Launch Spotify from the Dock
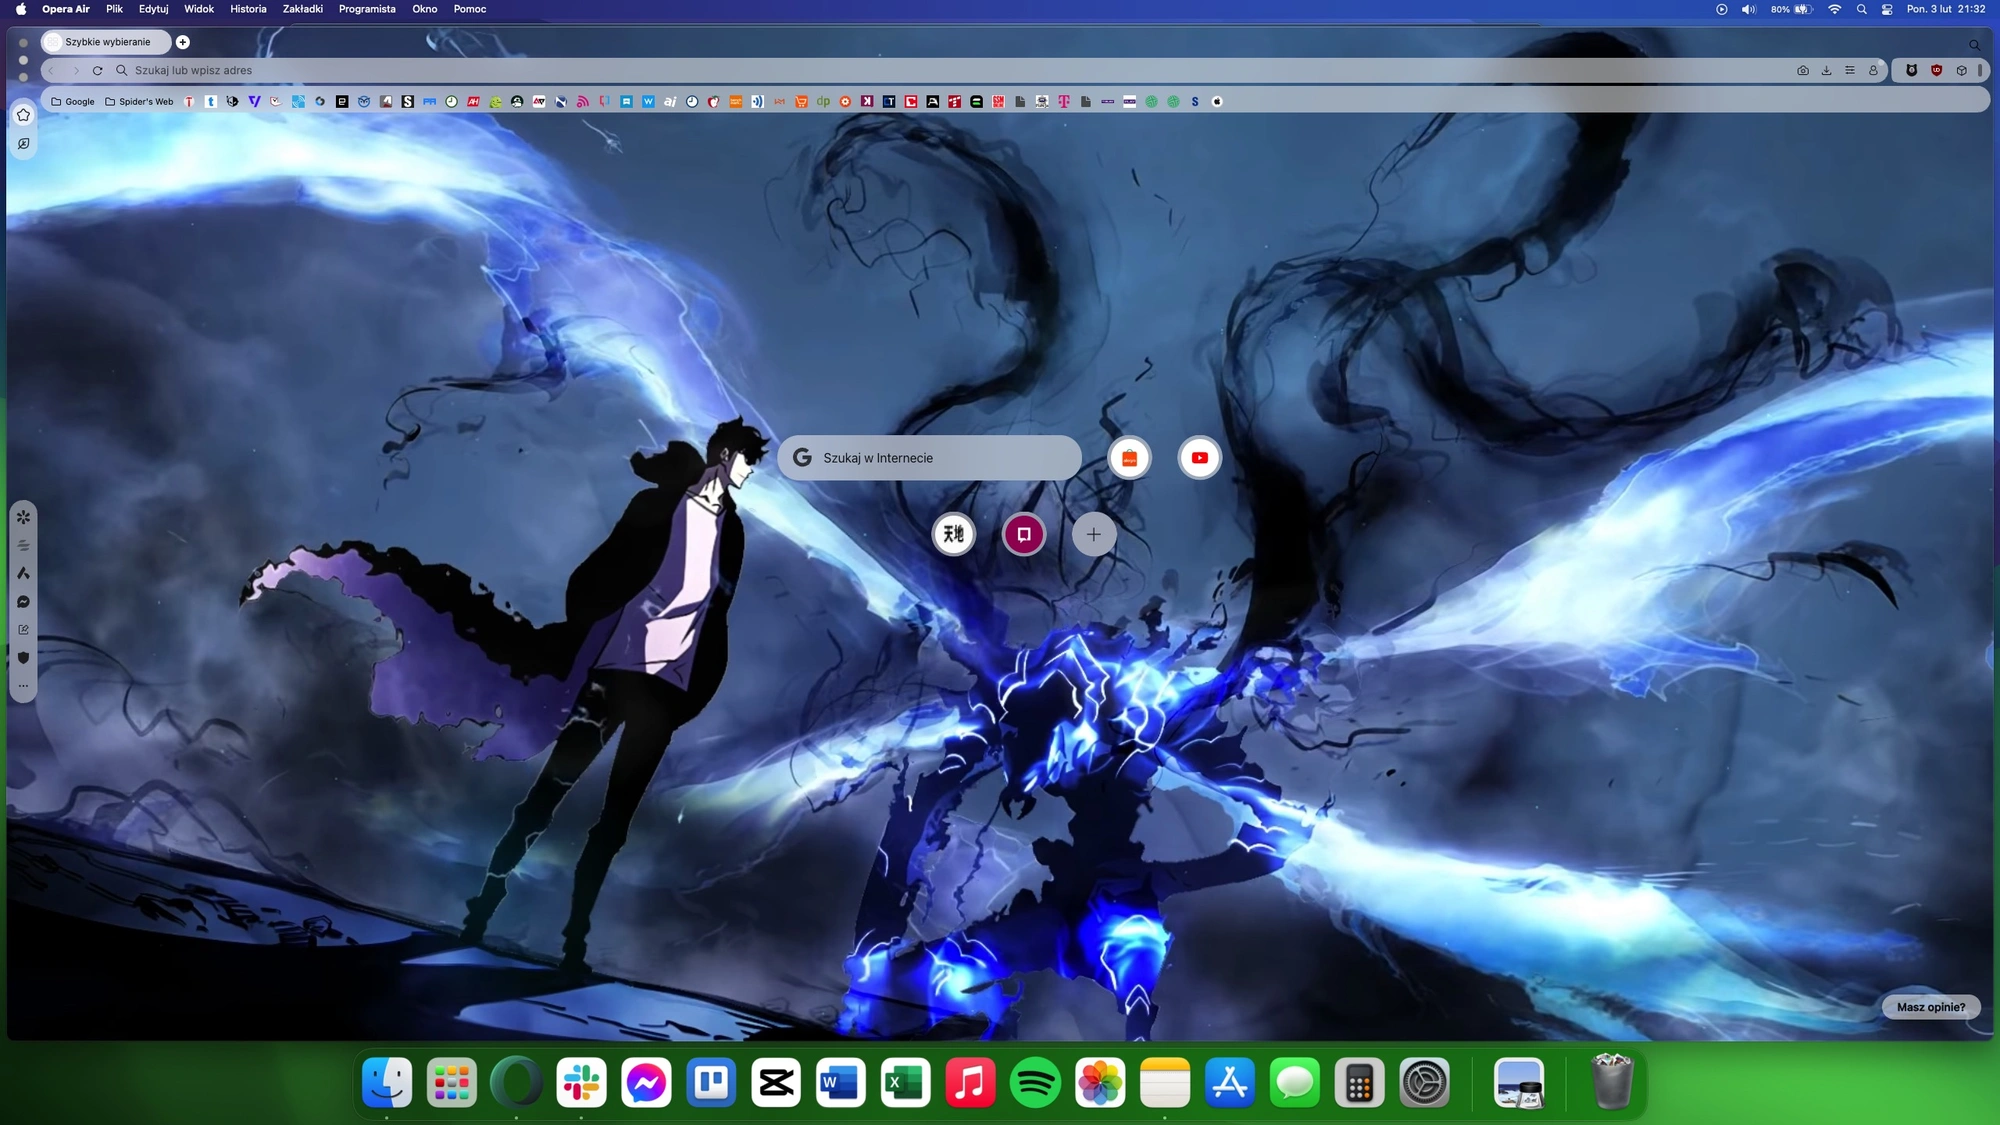This screenshot has height=1125, width=2000. (1035, 1082)
